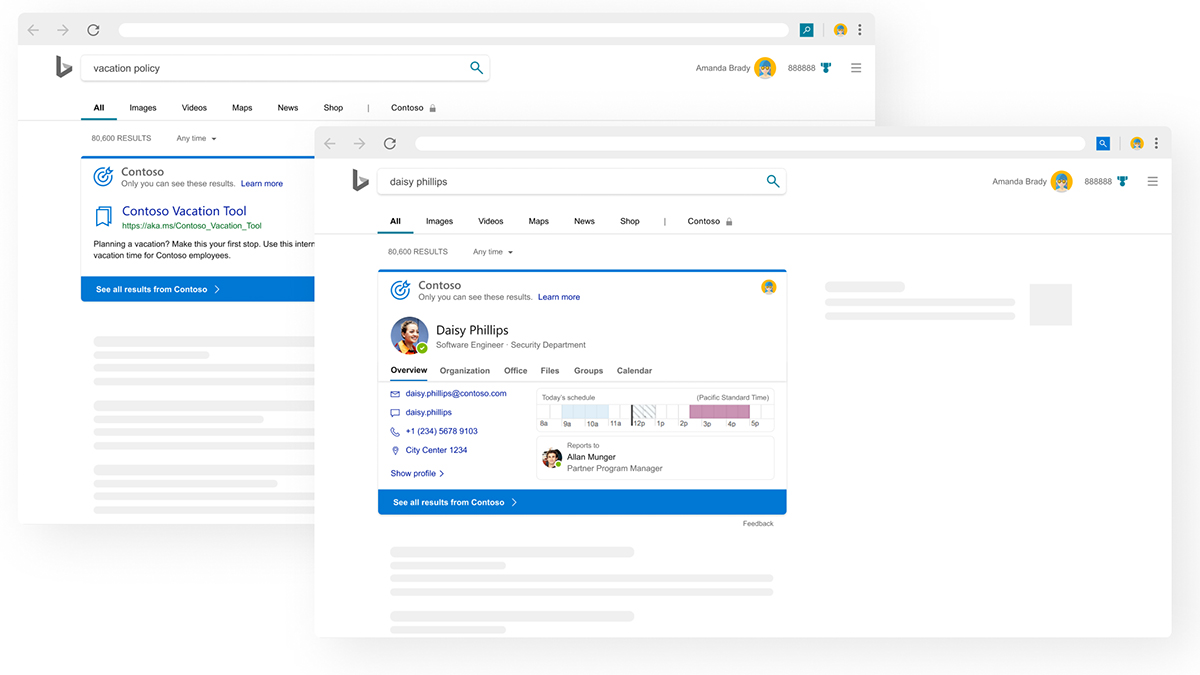The width and height of the screenshot is (1200, 675).
Task: Click address bar in front browser window
Action: click(750, 144)
